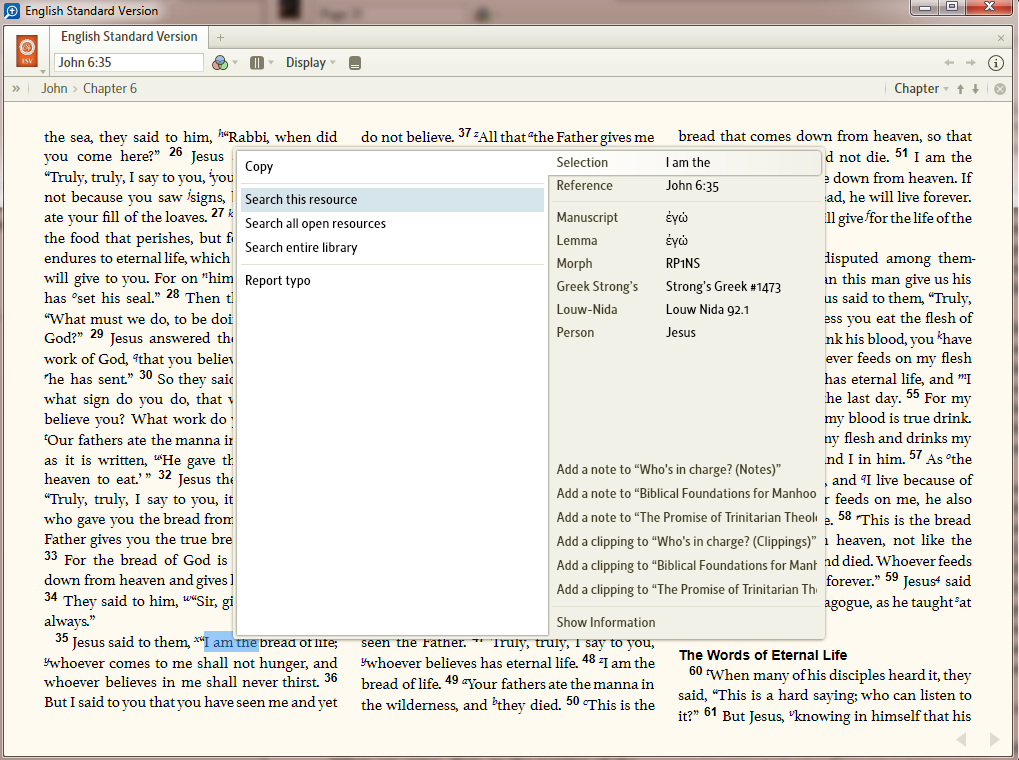Select the Louw Nida 92.1 row
The width and height of the screenshot is (1019, 760).
click(687, 310)
